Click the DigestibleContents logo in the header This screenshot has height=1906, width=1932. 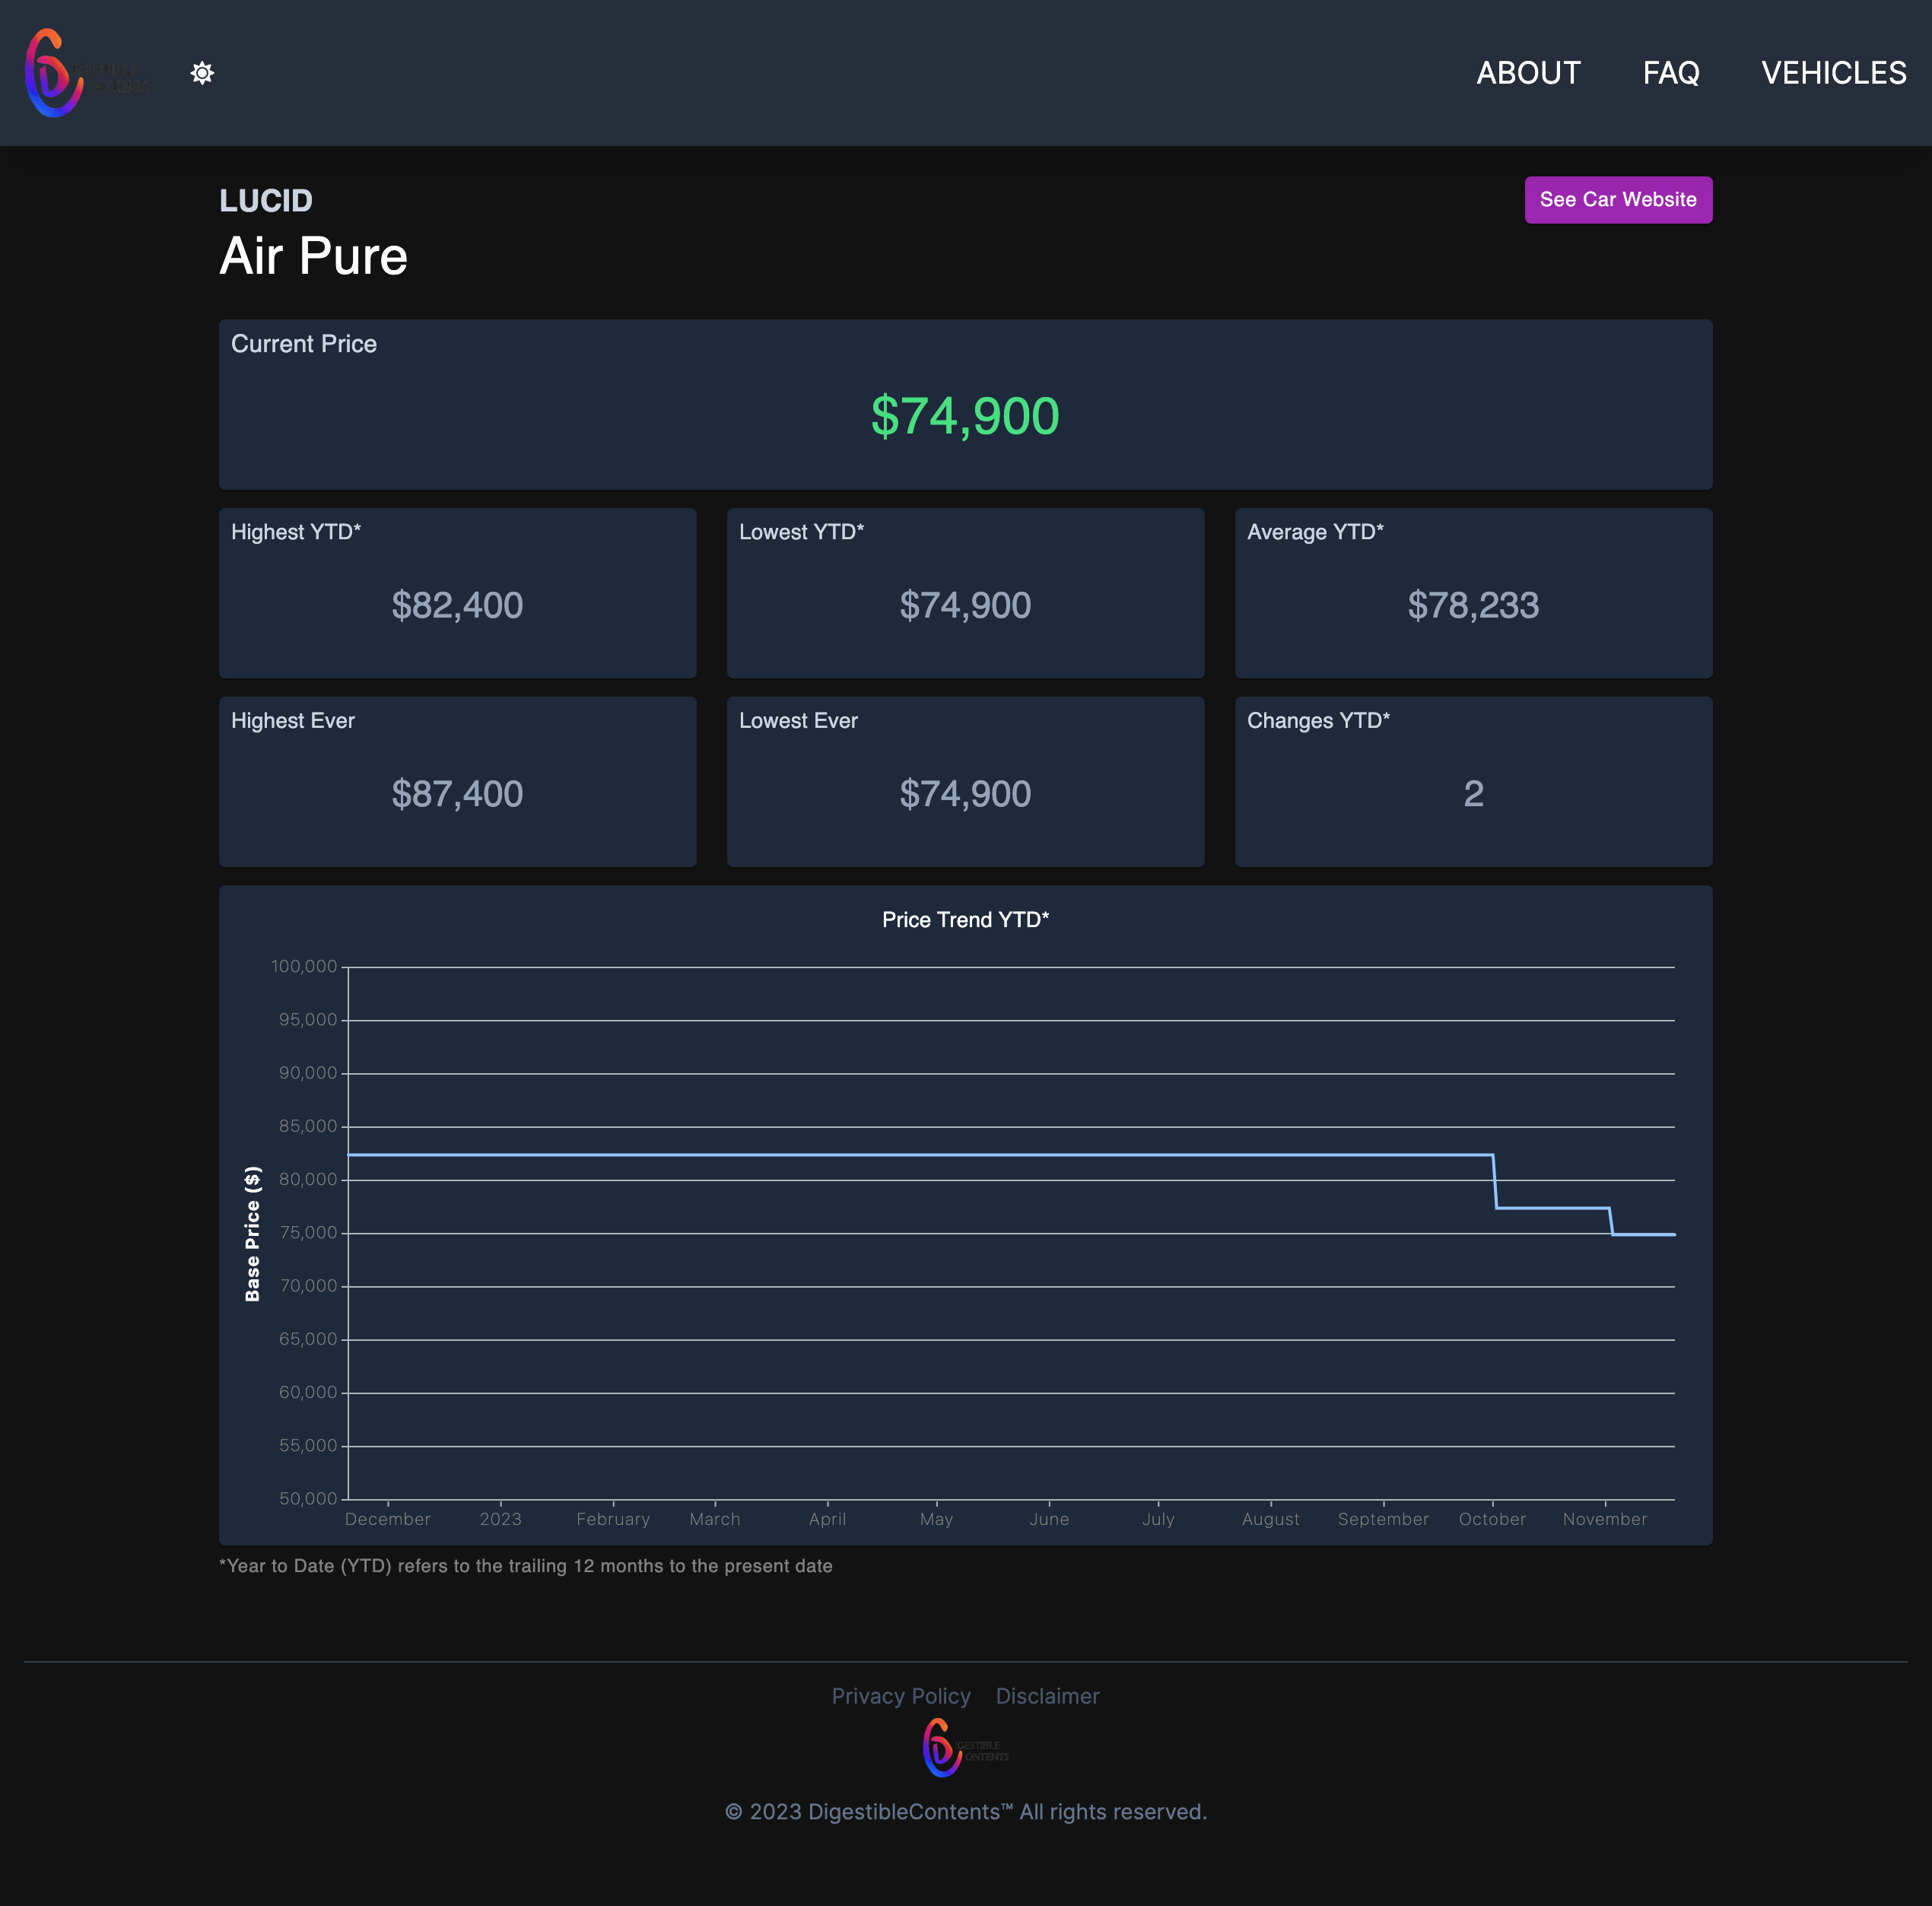pos(88,73)
